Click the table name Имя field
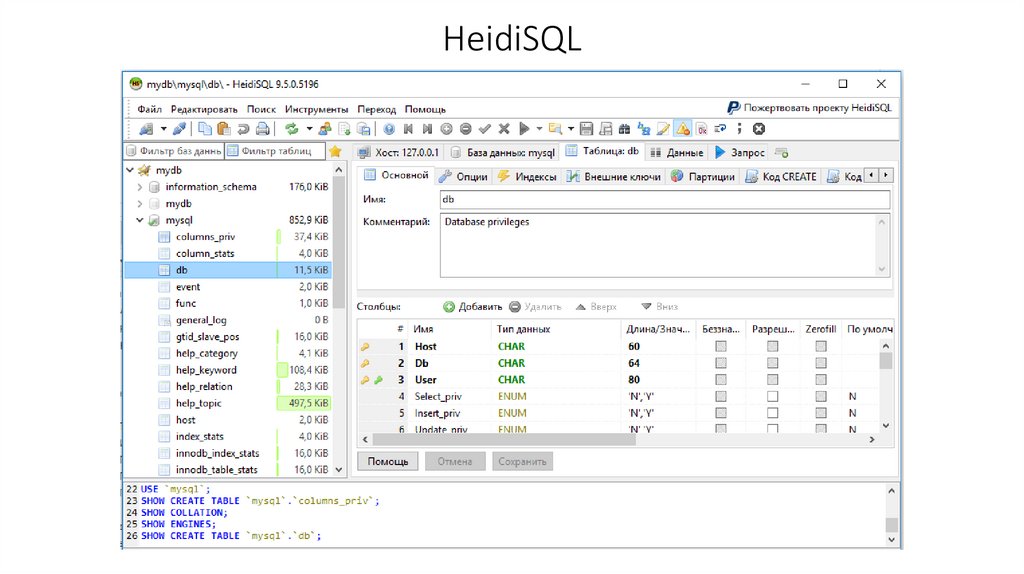 click(x=665, y=199)
